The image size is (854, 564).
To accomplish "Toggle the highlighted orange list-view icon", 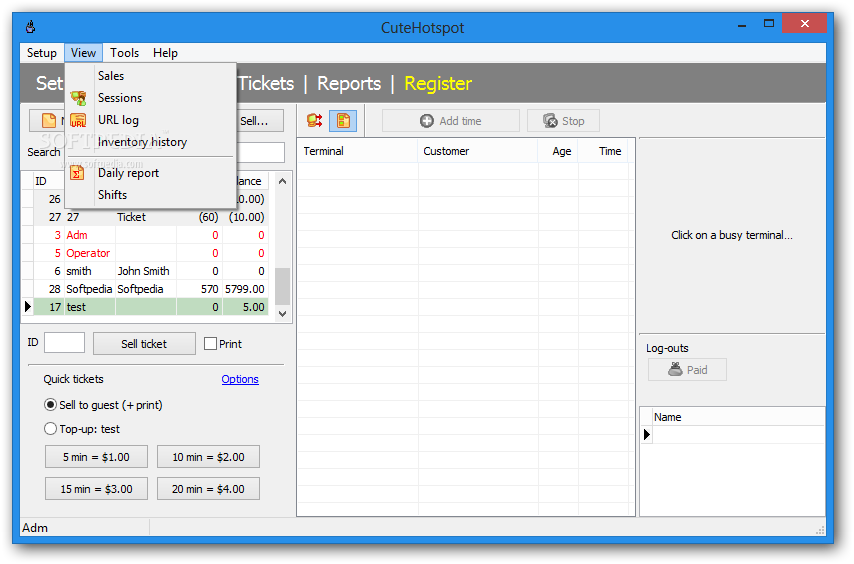I will (343, 120).
